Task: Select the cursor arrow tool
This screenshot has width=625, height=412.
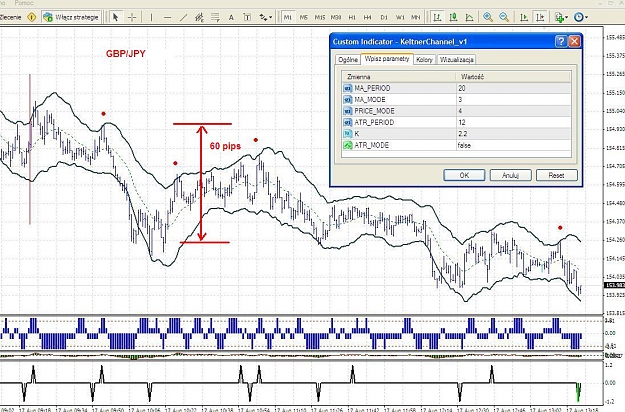Action: [116, 17]
